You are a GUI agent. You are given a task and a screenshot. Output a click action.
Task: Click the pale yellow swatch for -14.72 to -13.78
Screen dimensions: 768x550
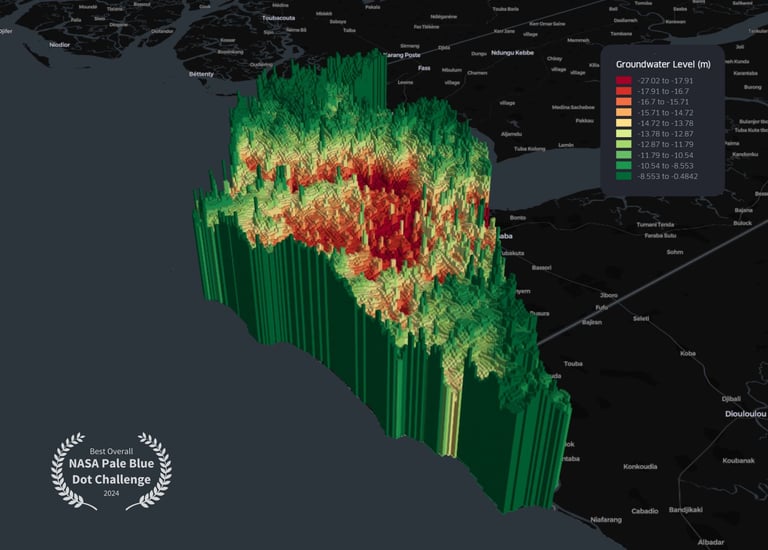[624, 123]
